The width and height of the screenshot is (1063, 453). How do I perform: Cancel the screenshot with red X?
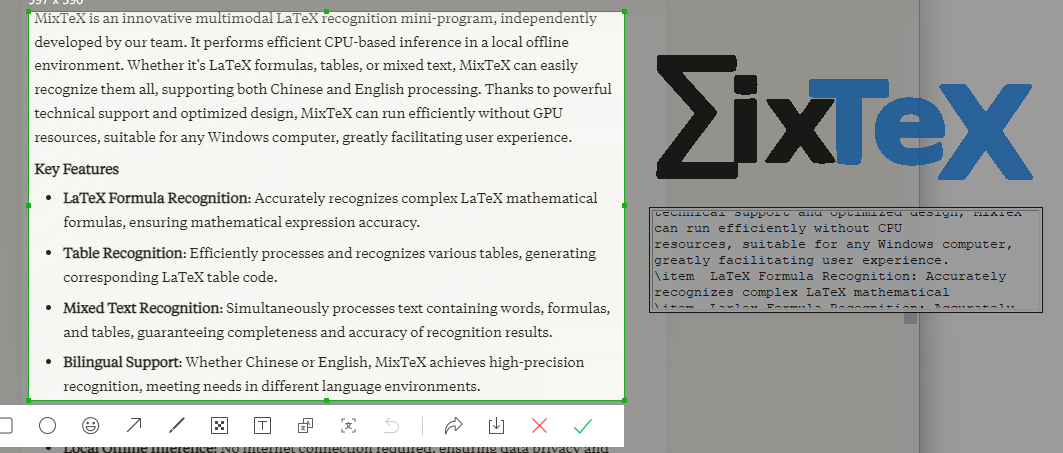[x=540, y=426]
